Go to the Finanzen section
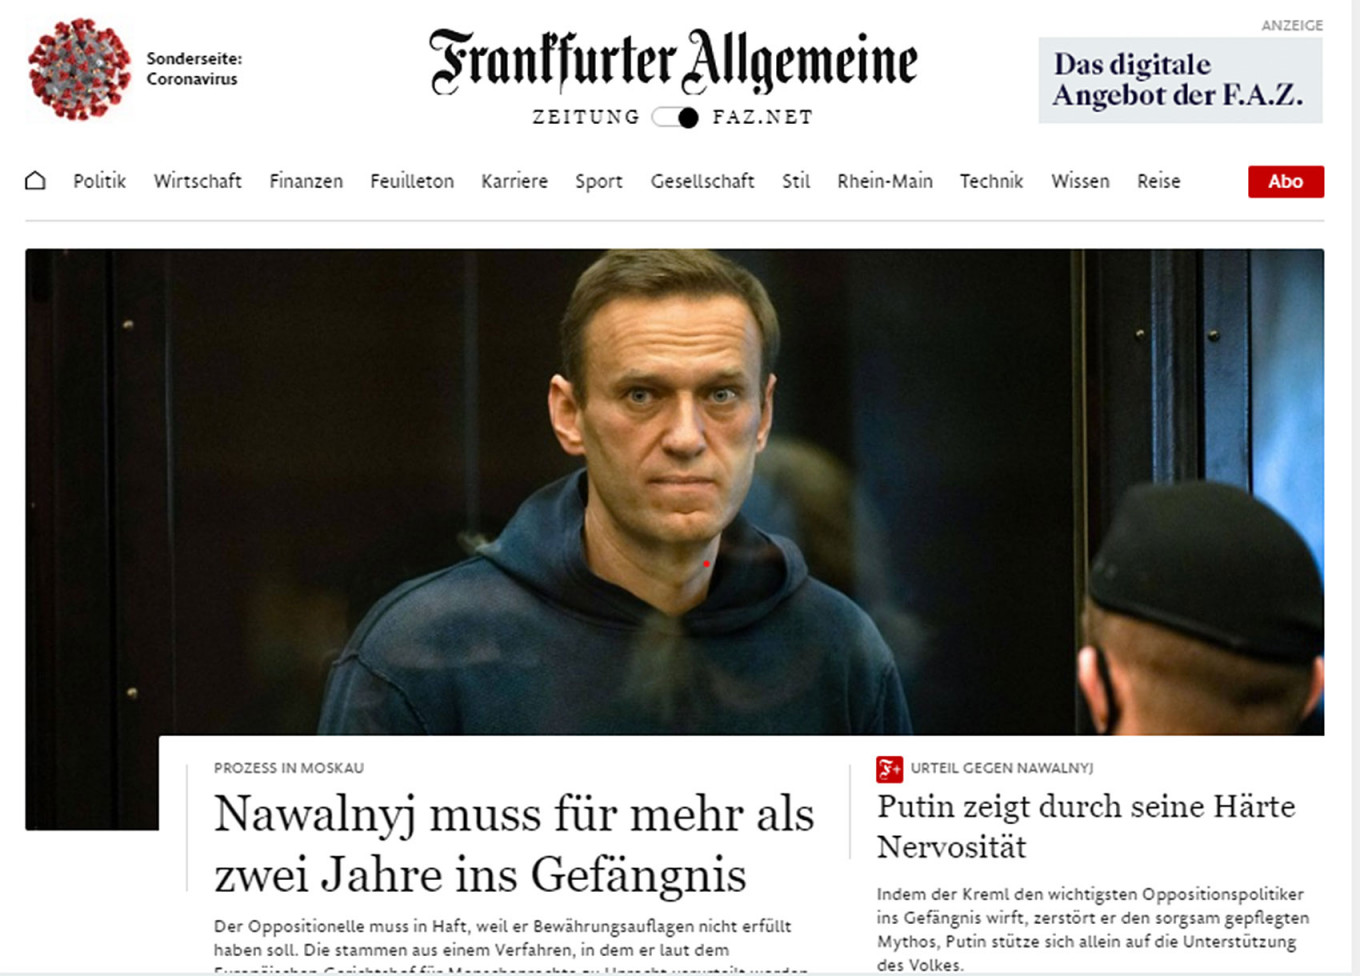The height and width of the screenshot is (976, 1360). point(306,181)
